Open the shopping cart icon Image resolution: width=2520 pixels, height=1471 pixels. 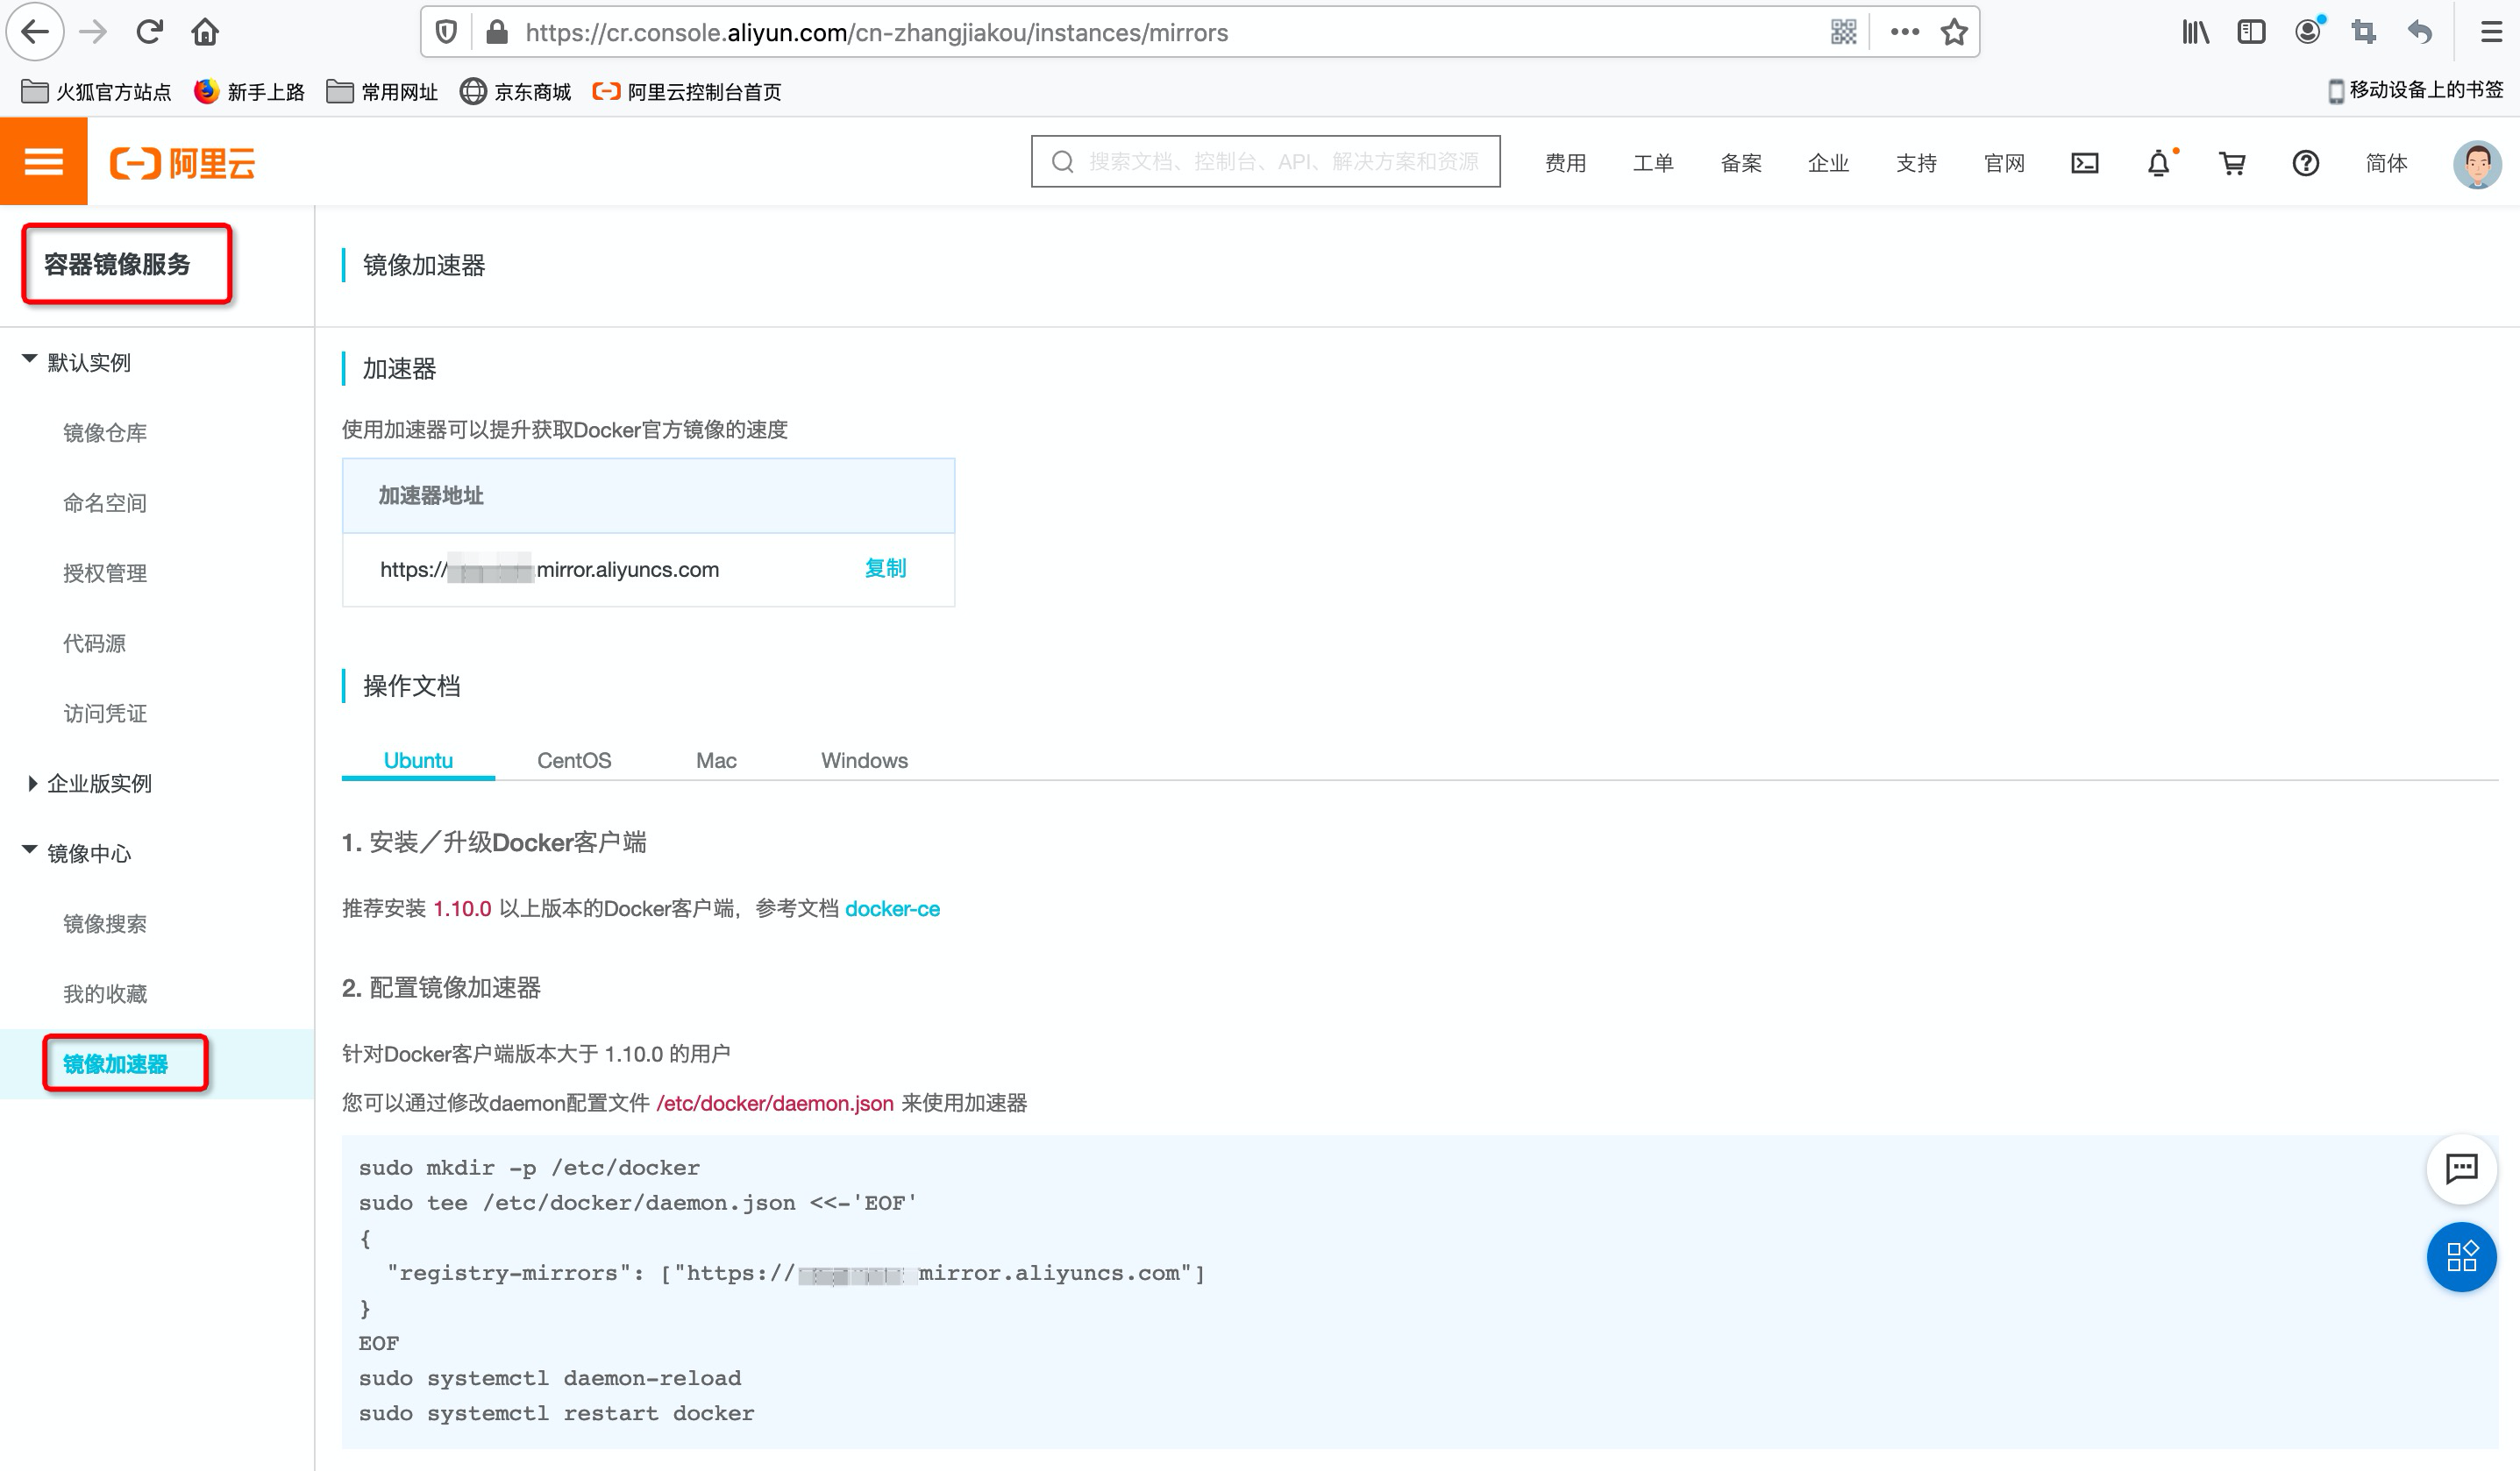(x=2232, y=163)
